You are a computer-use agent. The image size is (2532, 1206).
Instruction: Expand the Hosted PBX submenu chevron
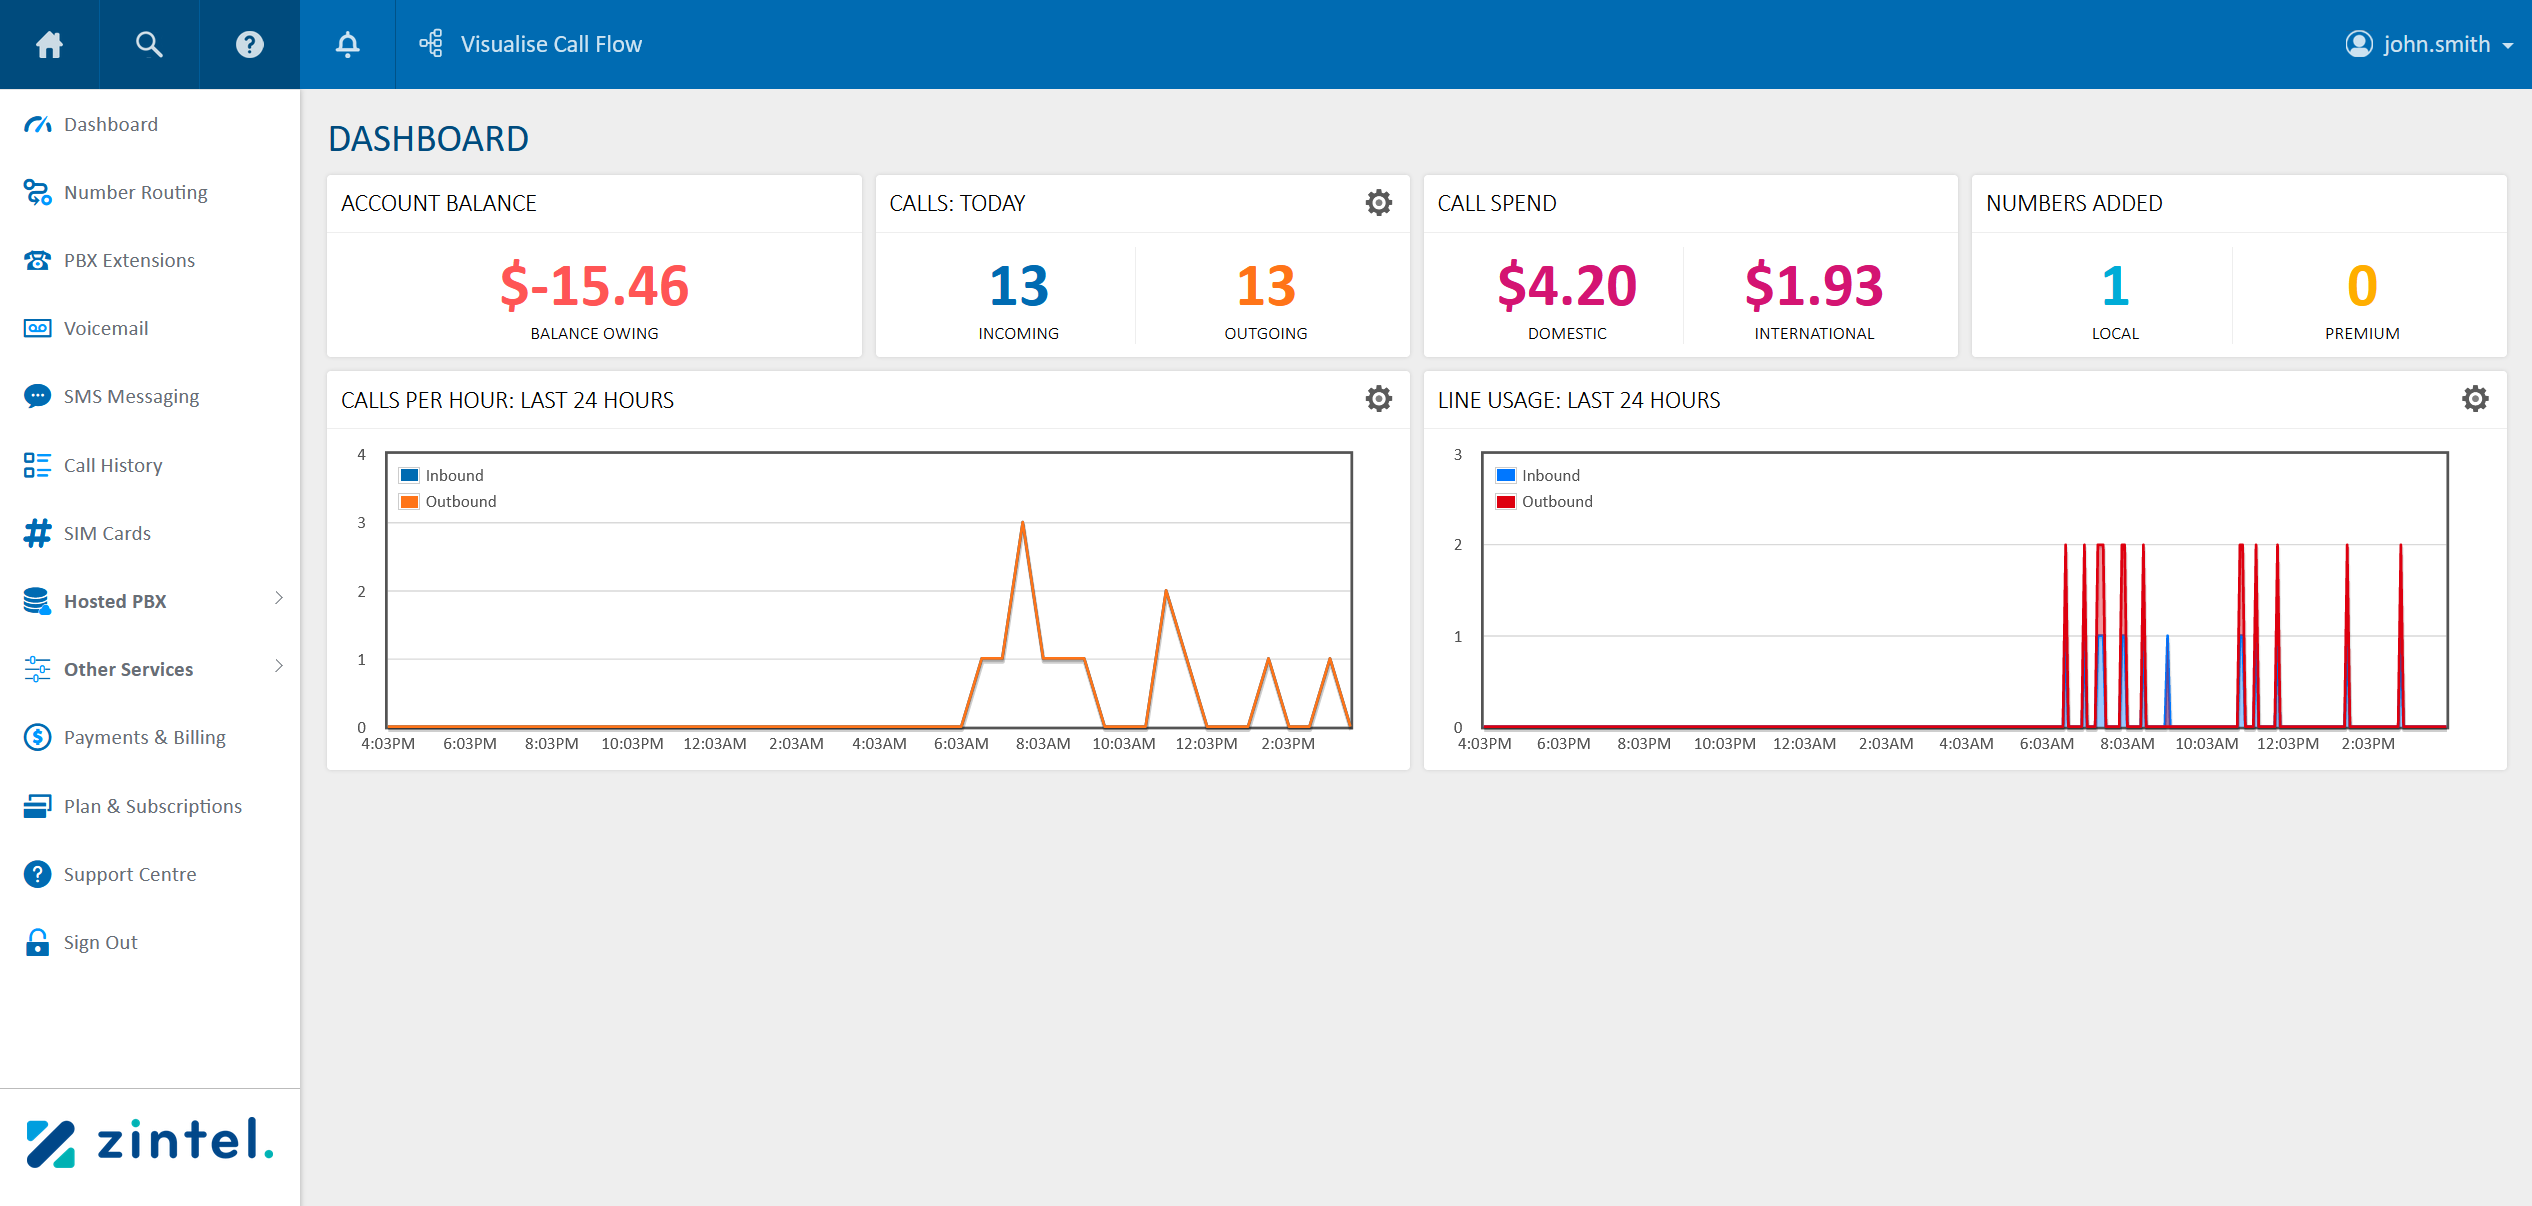[279, 598]
